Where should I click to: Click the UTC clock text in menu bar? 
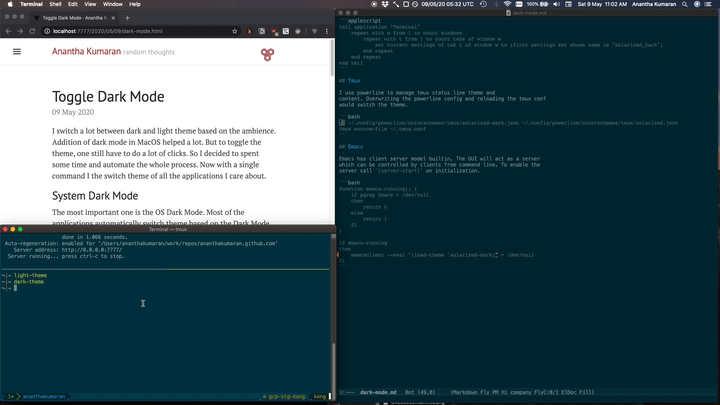(447, 4)
